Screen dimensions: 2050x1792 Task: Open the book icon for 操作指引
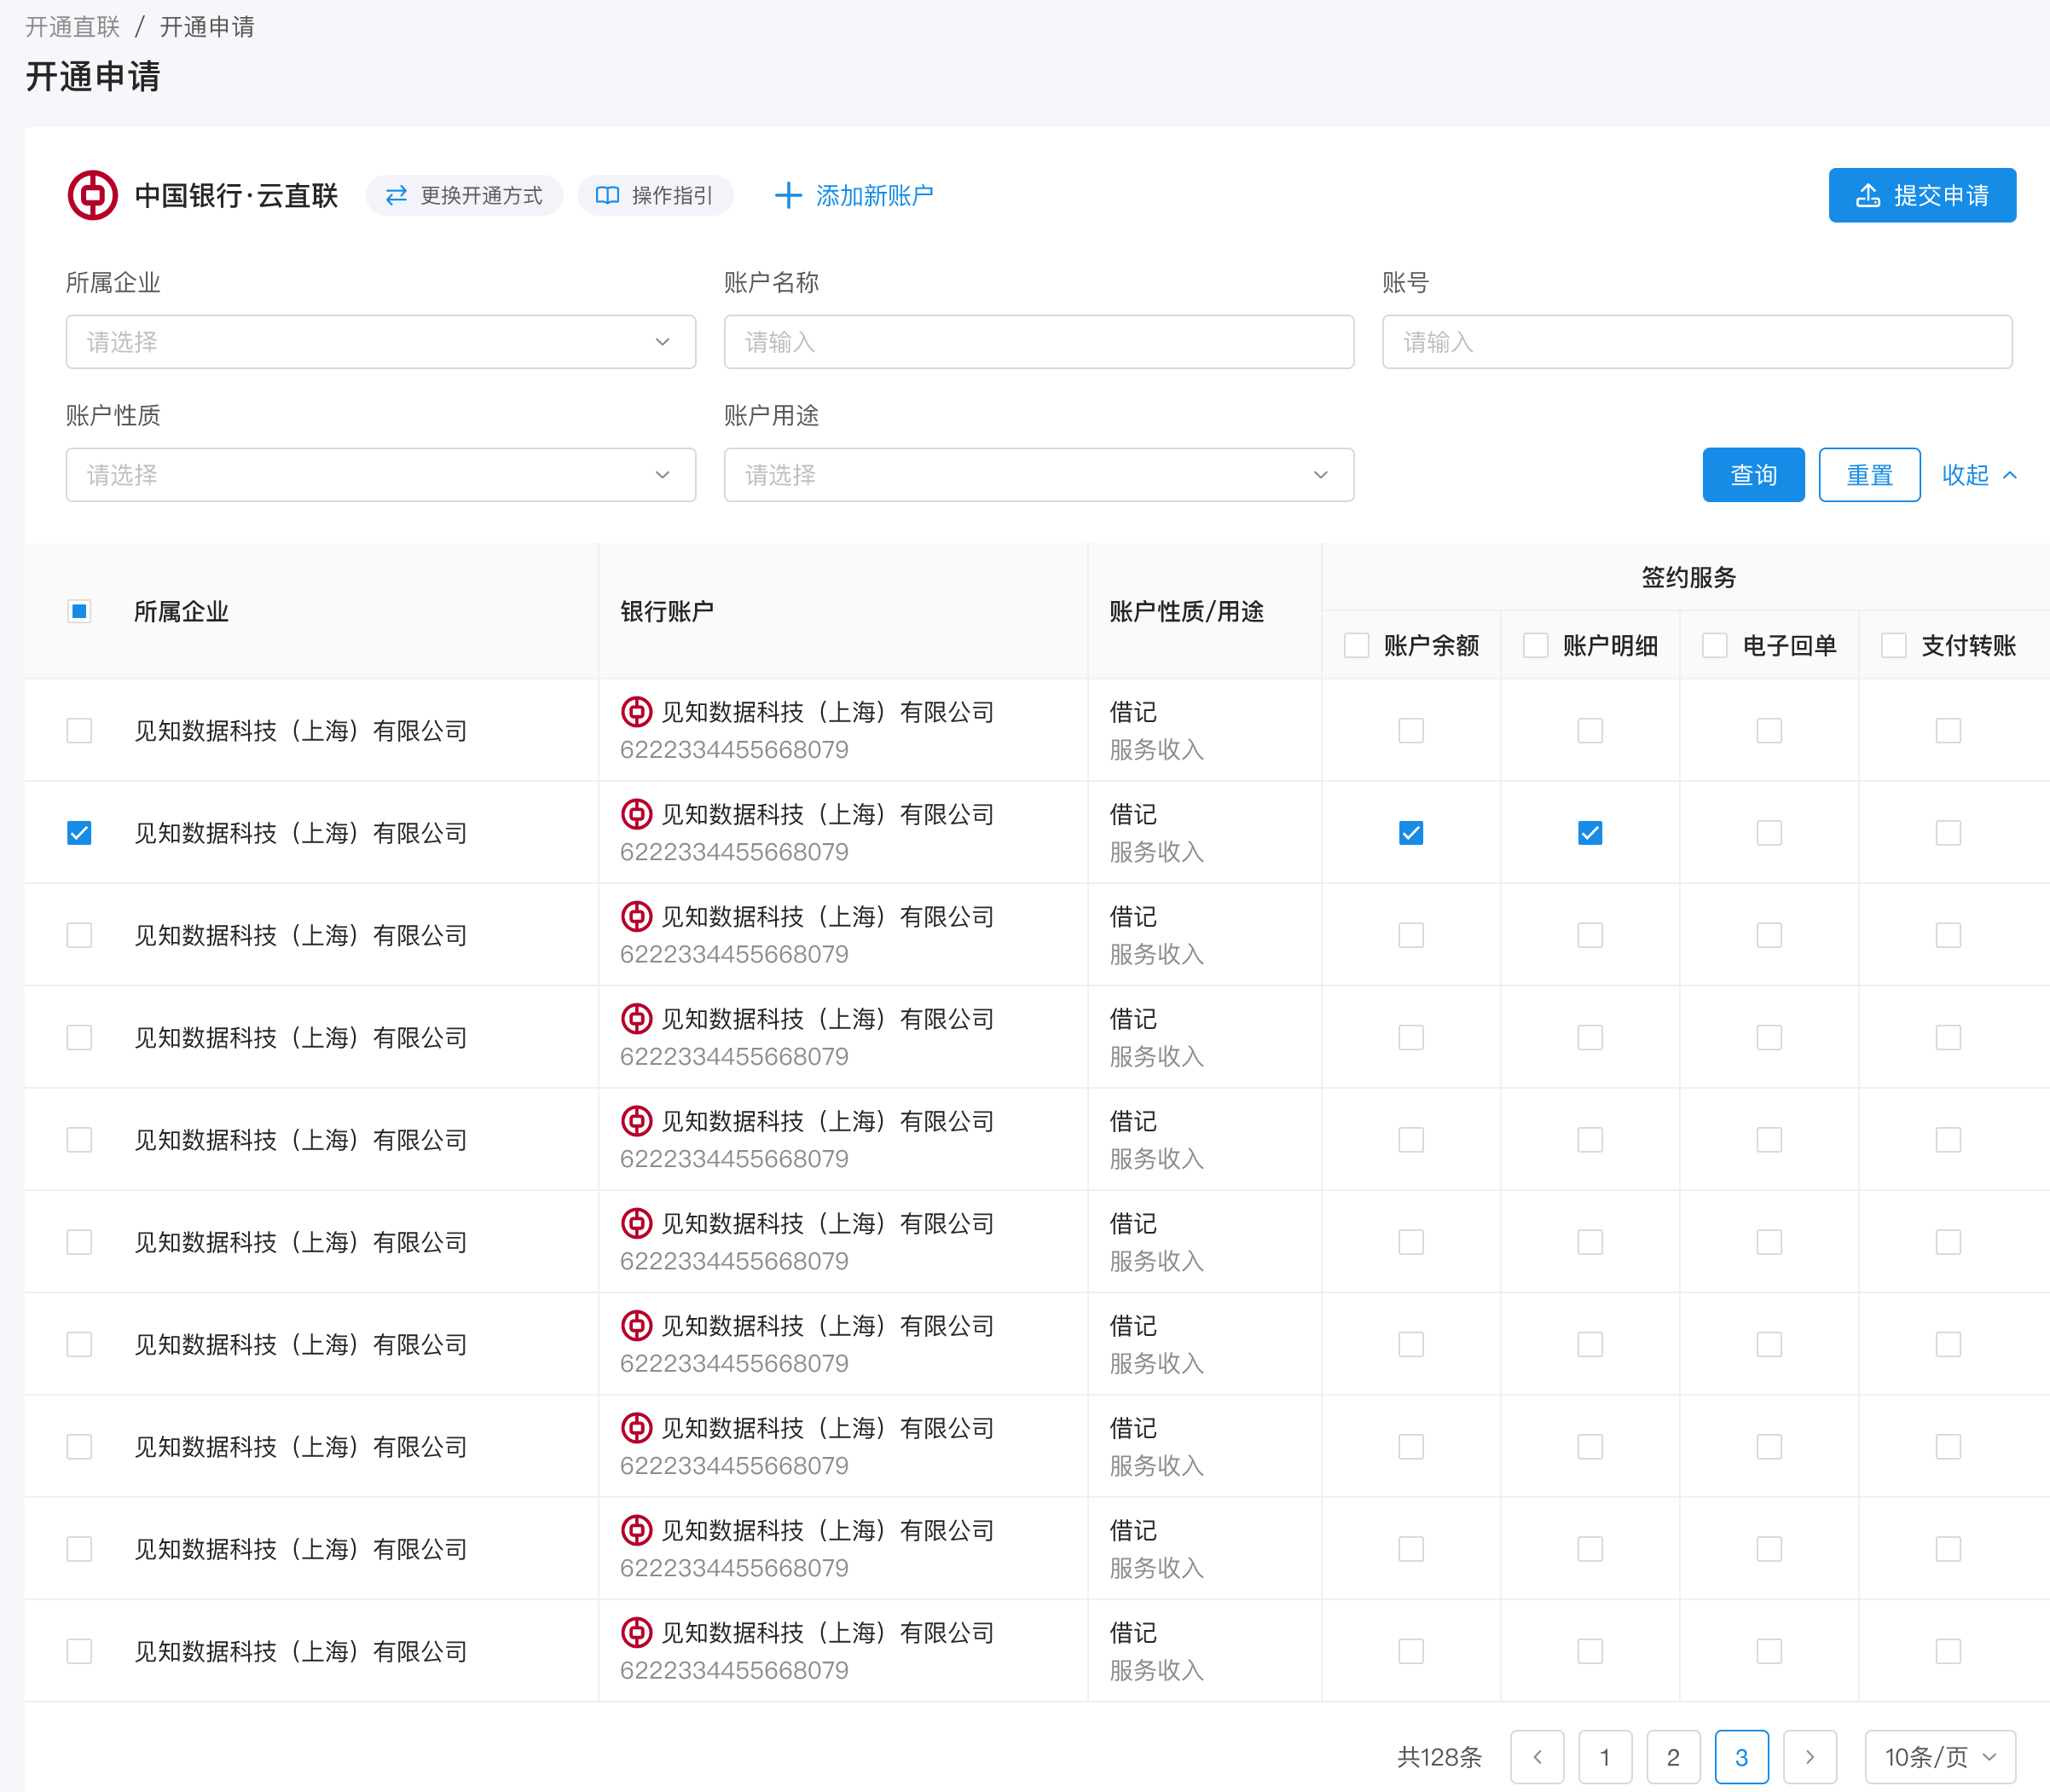pos(607,195)
